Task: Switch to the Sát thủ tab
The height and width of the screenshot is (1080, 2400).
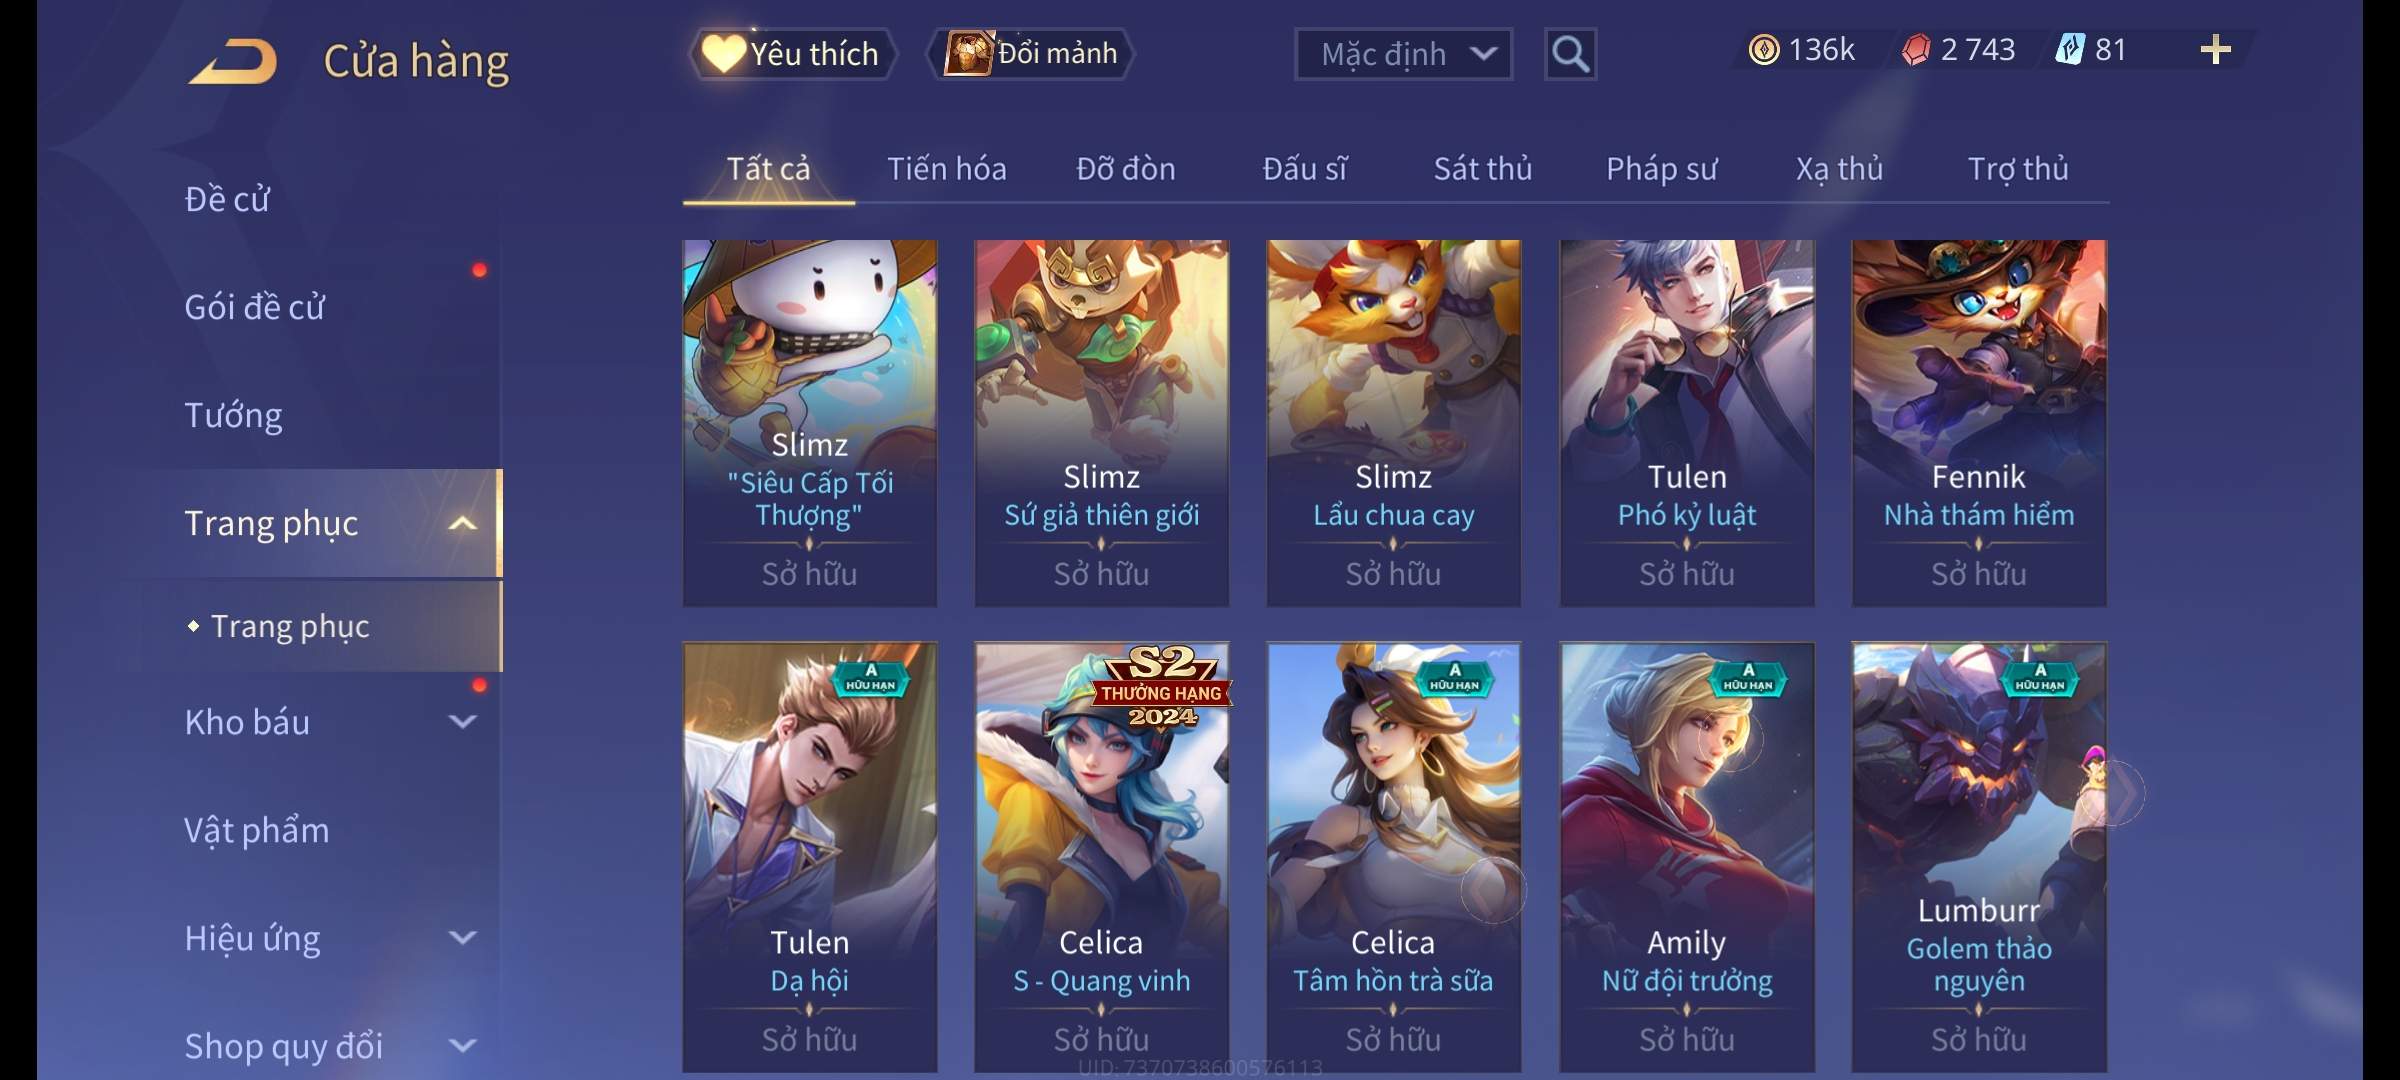Action: [x=1483, y=169]
